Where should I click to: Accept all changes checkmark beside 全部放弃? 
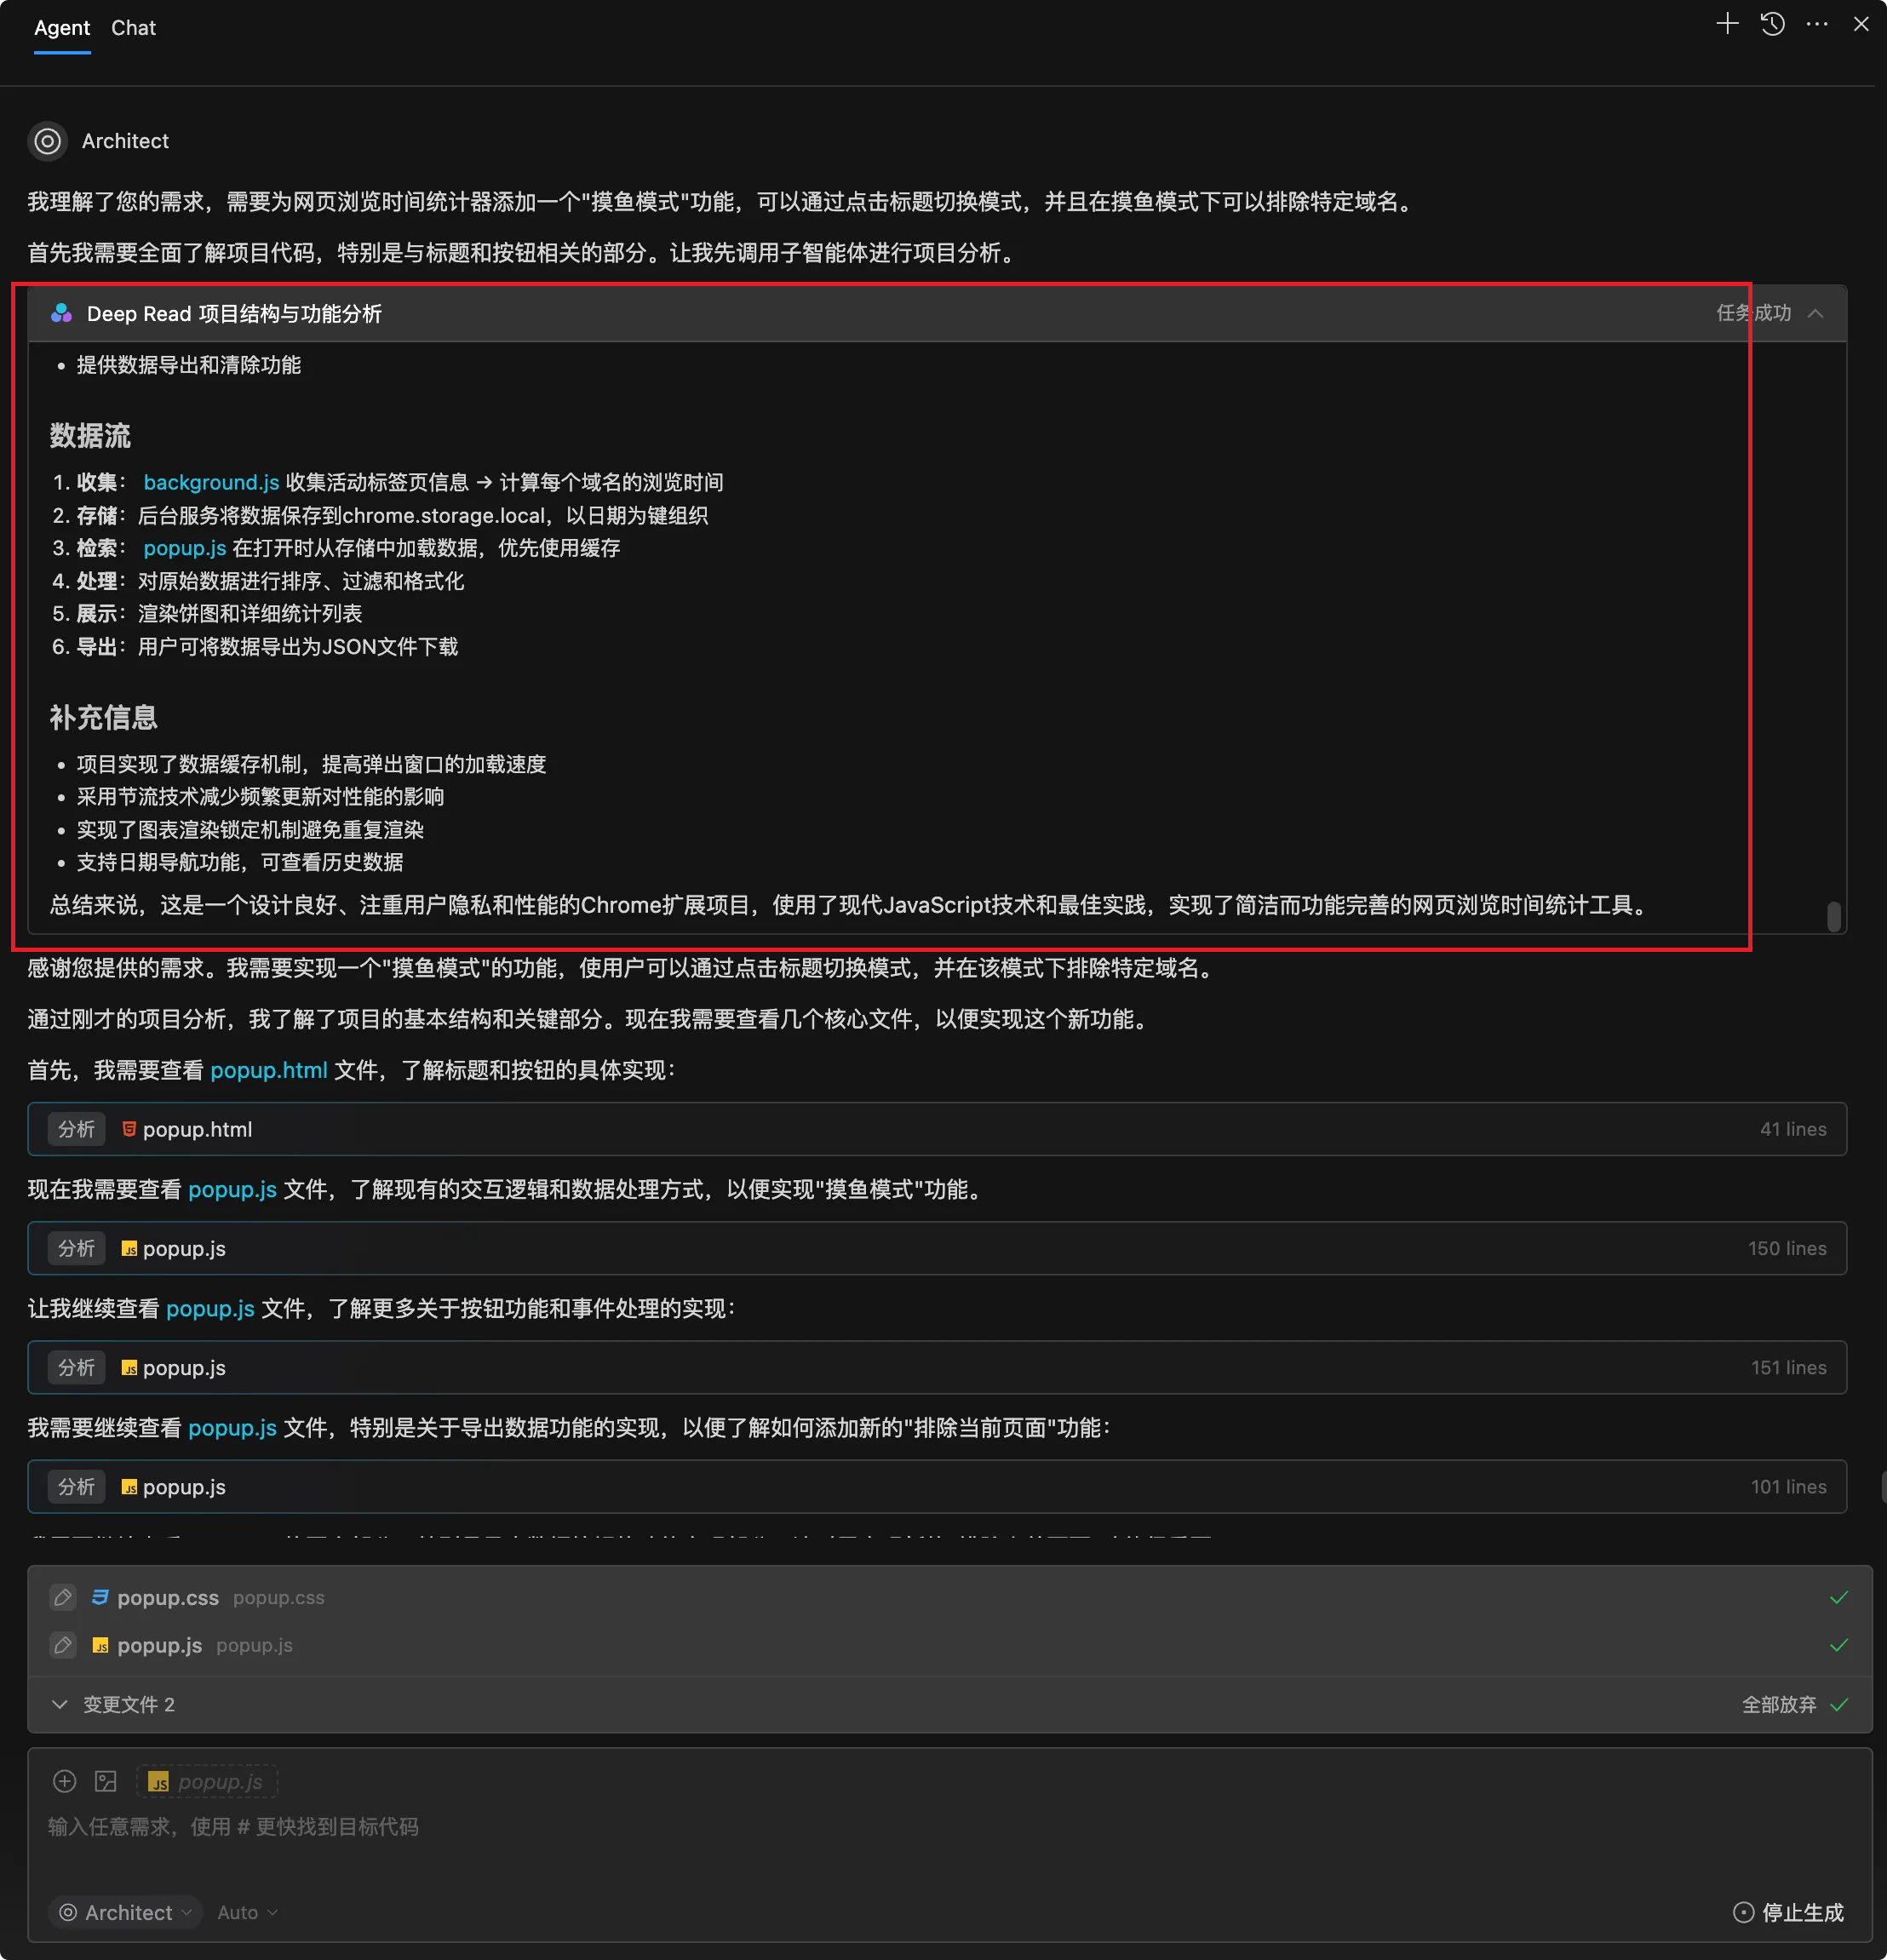click(1838, 1704)
